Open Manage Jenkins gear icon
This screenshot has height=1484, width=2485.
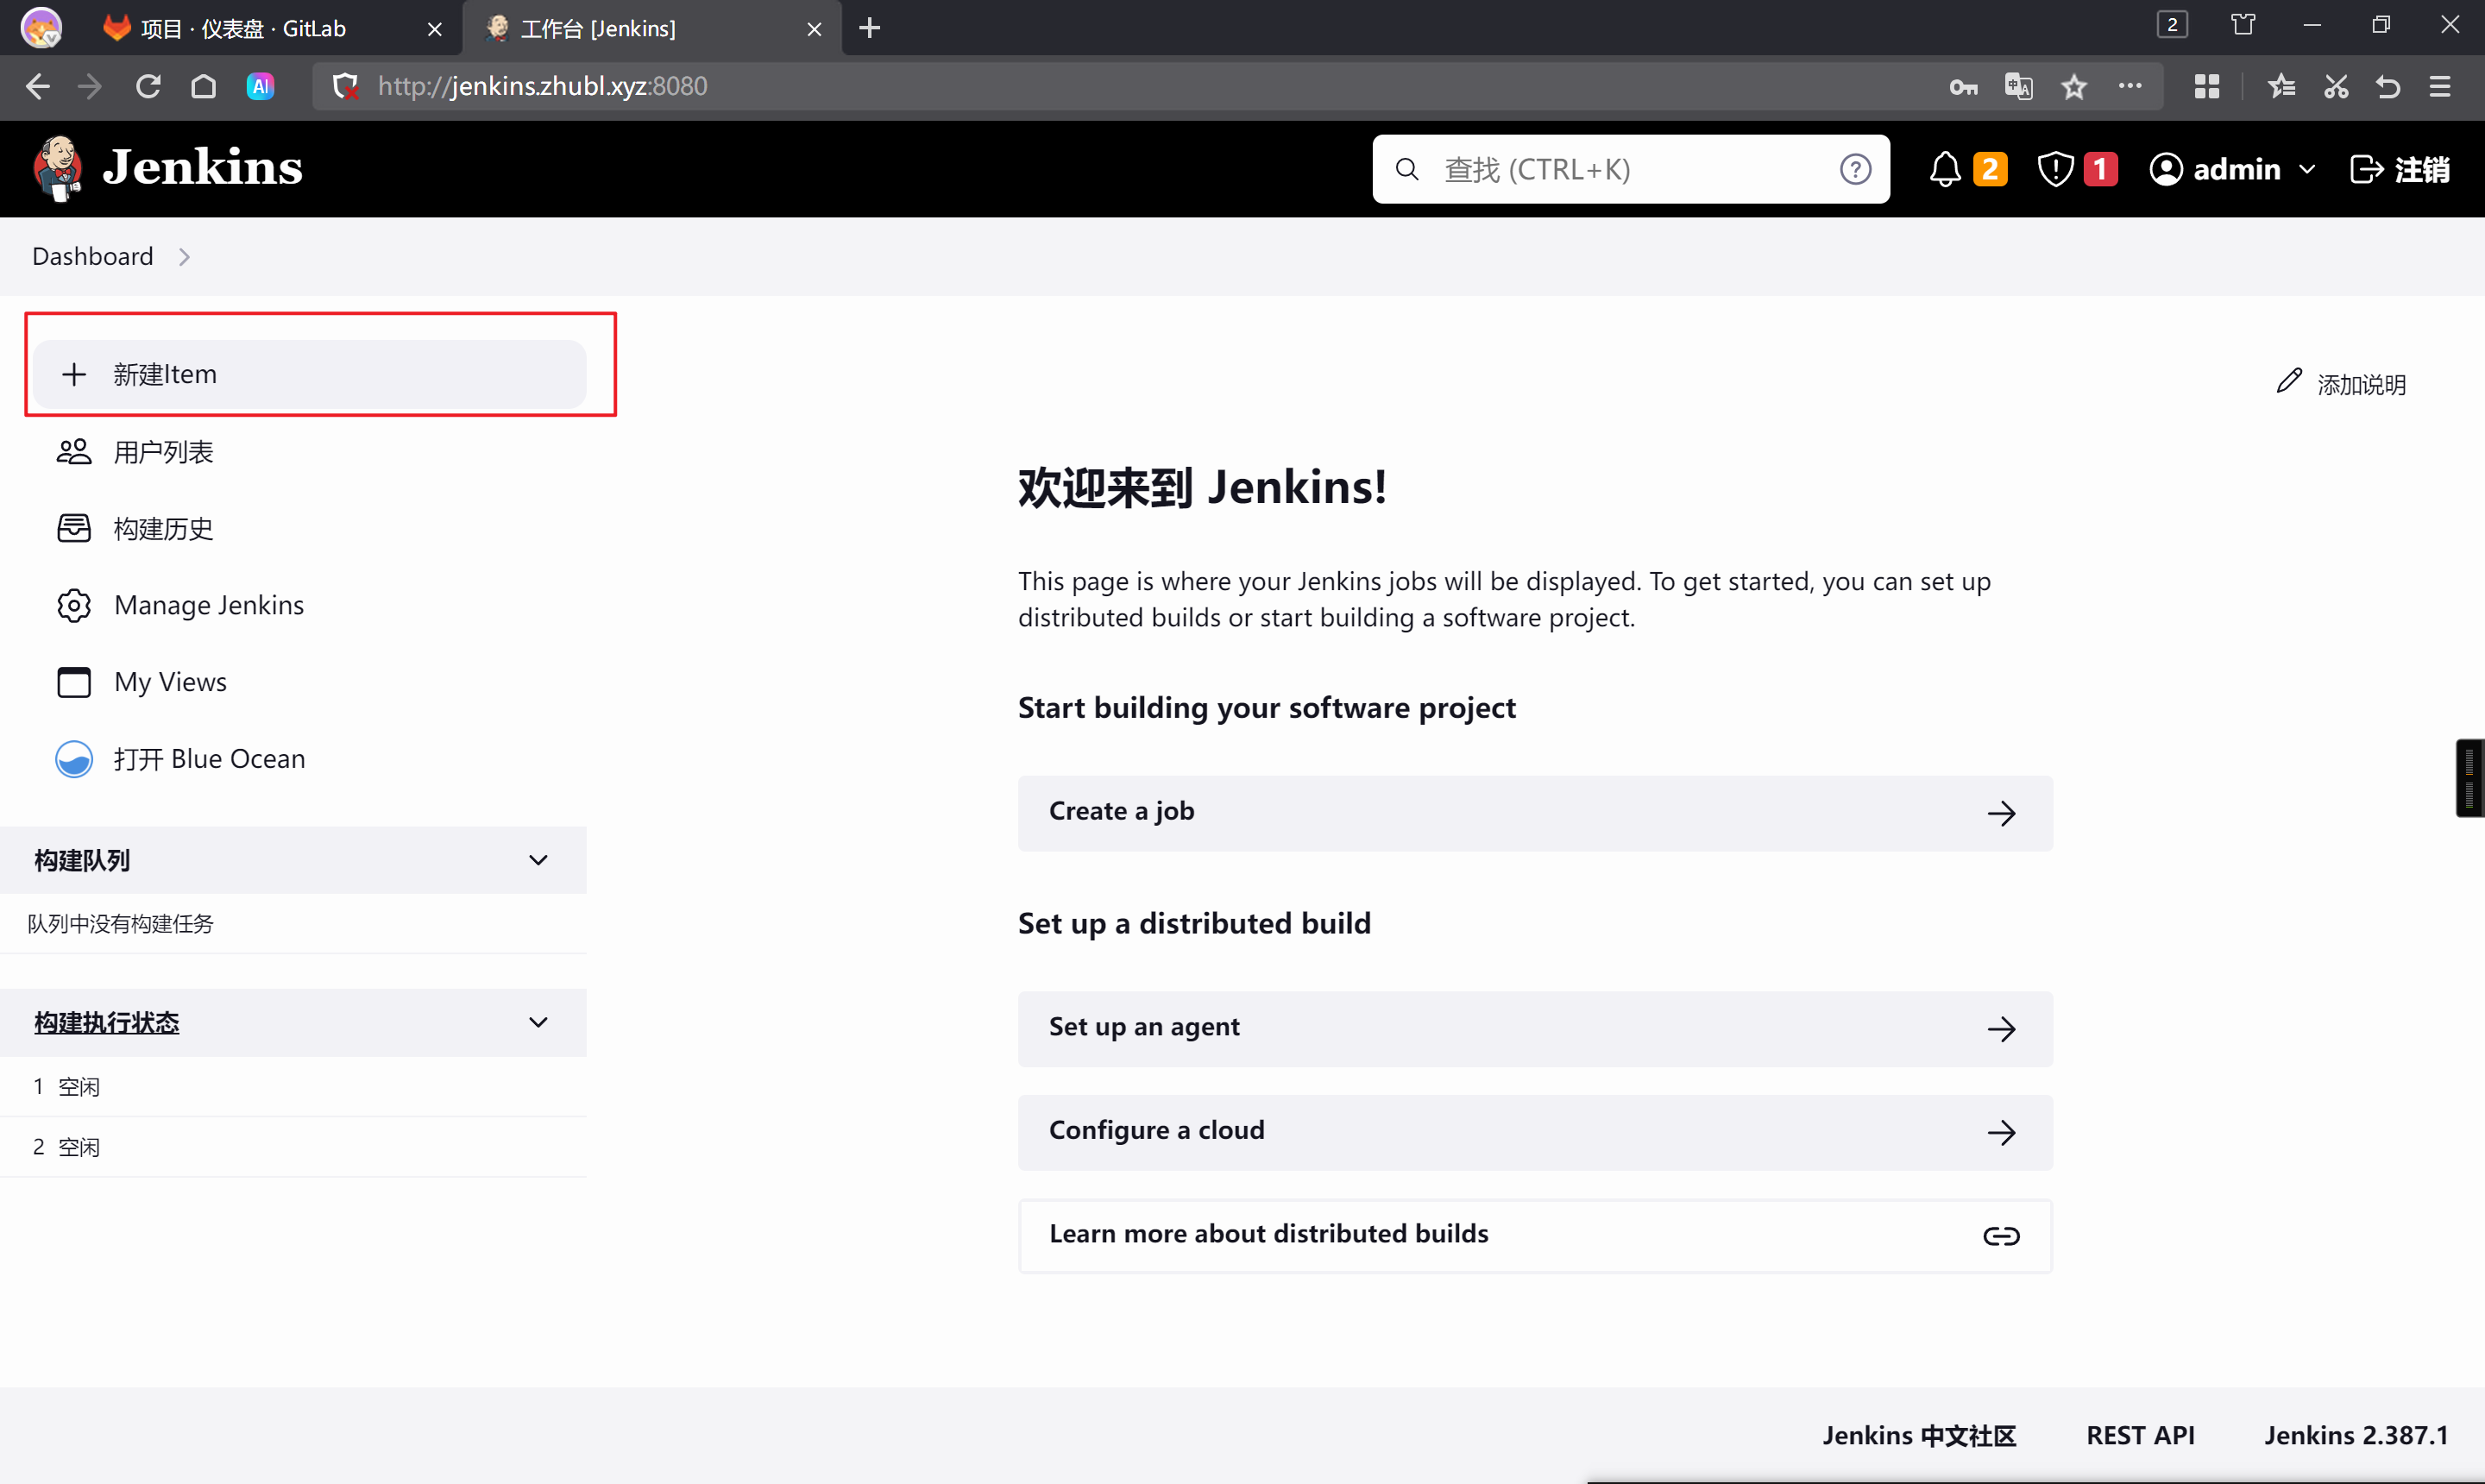(74, 605)
